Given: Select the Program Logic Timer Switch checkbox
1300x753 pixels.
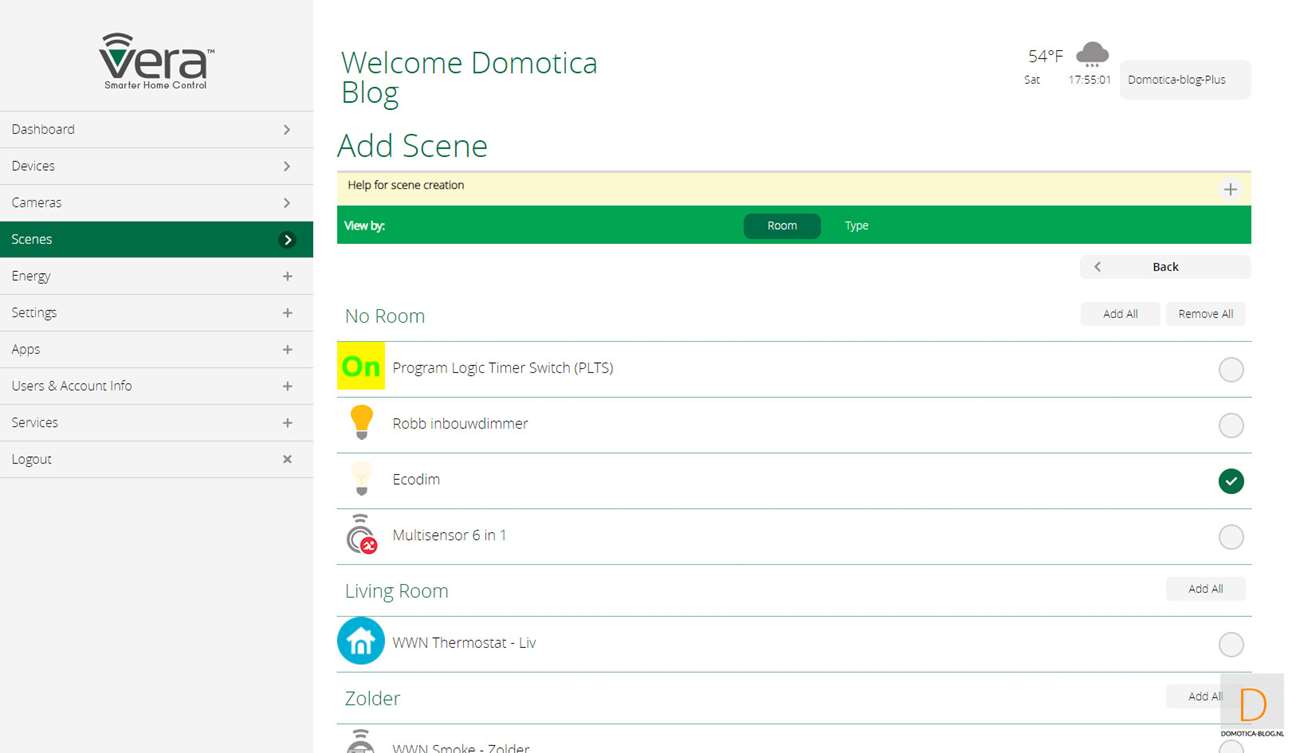Looking at the screenshot, I should 1231,369.
